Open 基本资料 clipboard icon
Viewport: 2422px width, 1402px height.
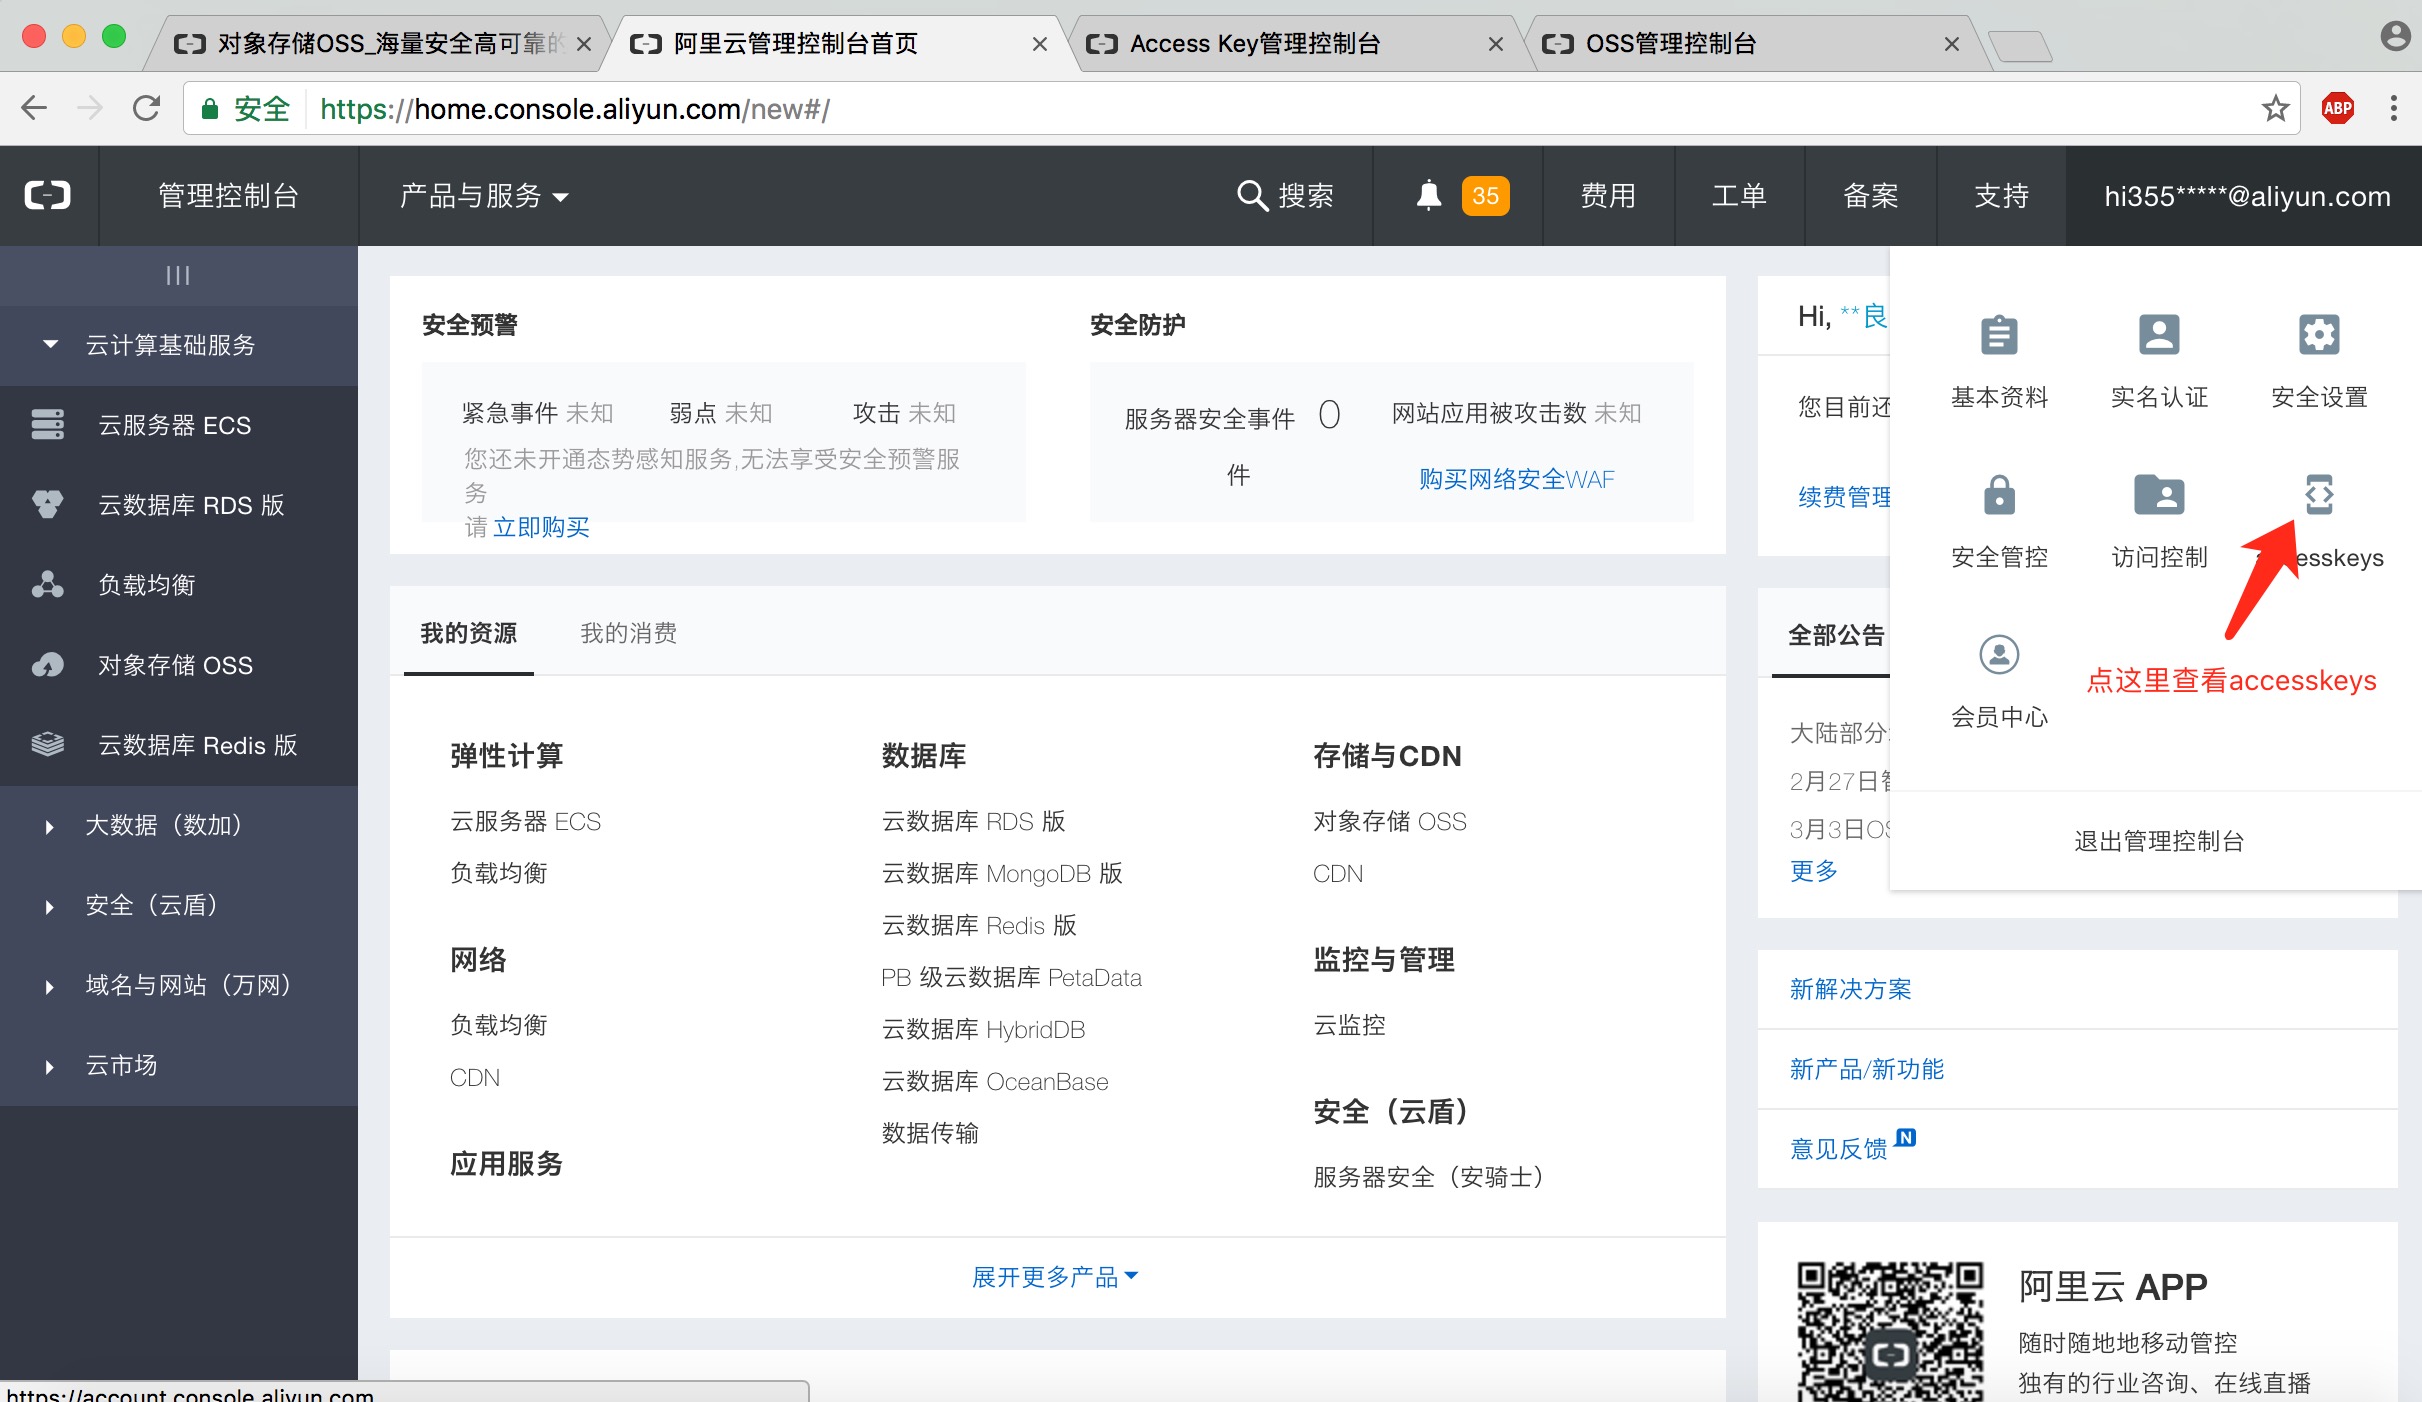click(1999, 335)
